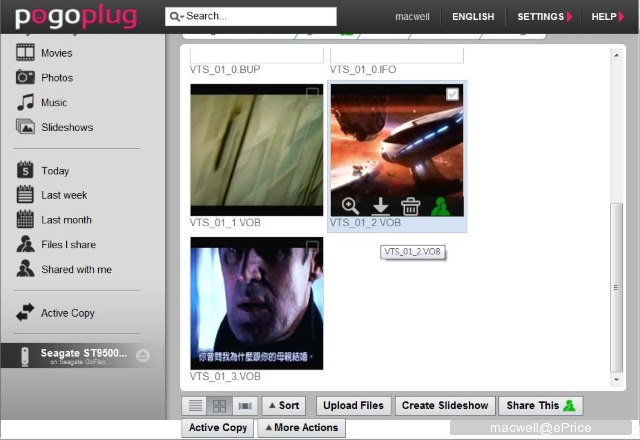Select the Last month calendar icon

(25, 219)
